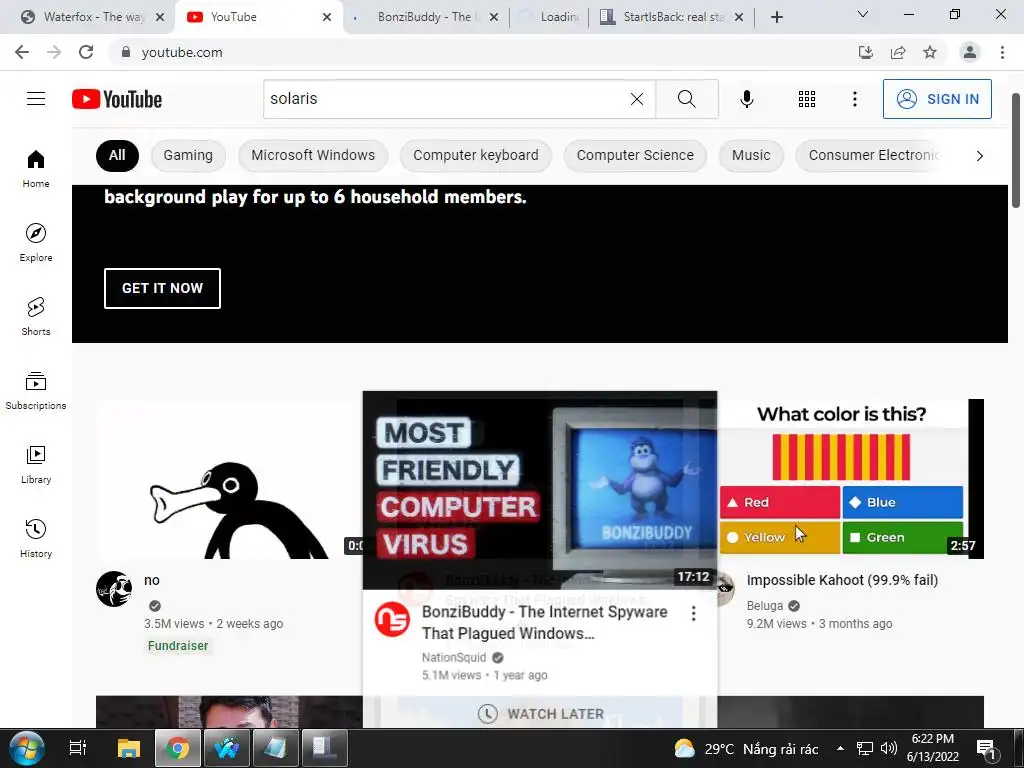Select the Computer Science filter chip
This screenshot has width=1024, height=768.
[635, 155]
